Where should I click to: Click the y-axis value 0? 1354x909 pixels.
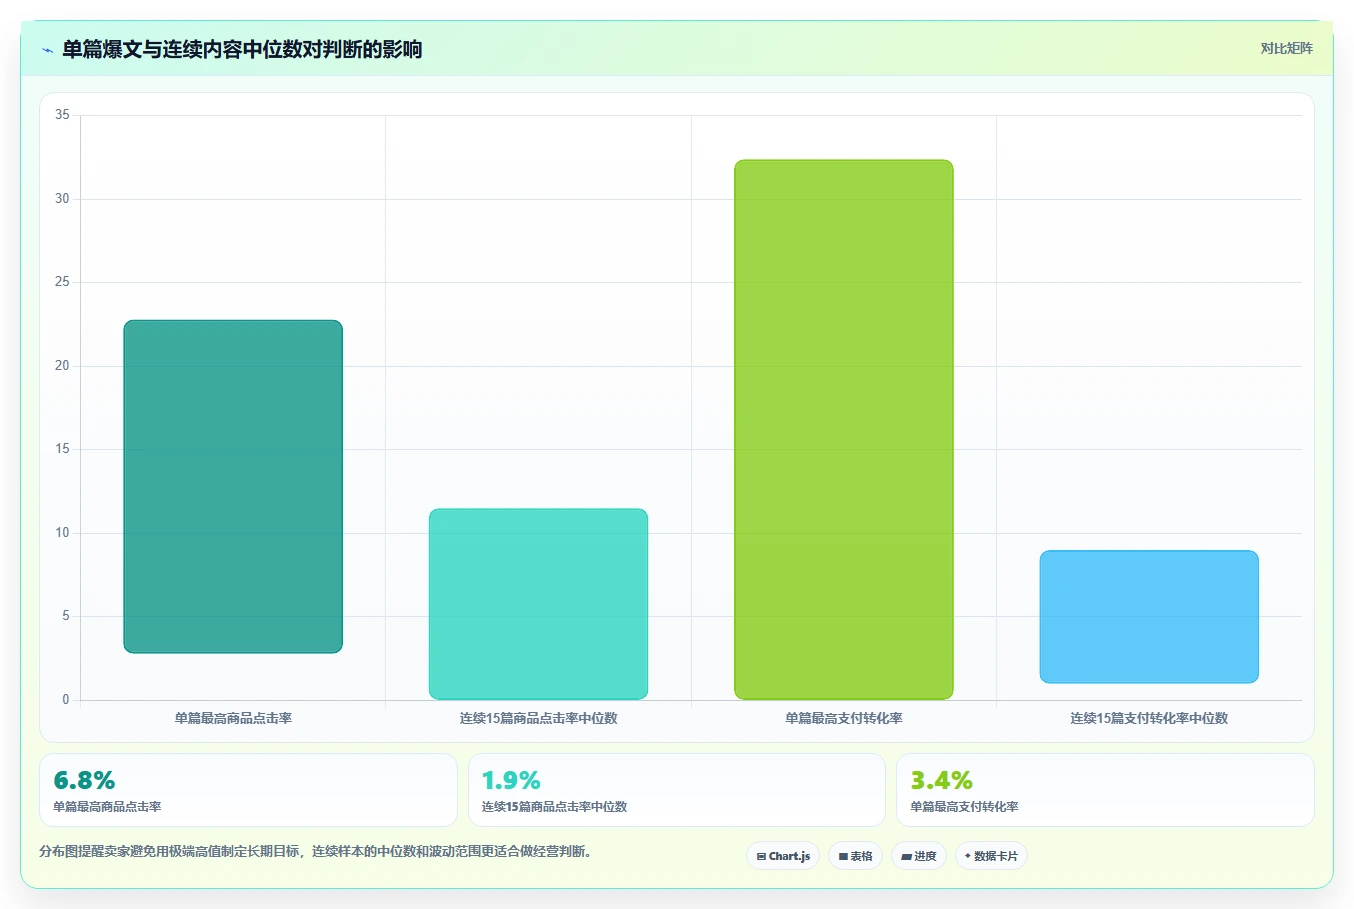coord(66,700)
